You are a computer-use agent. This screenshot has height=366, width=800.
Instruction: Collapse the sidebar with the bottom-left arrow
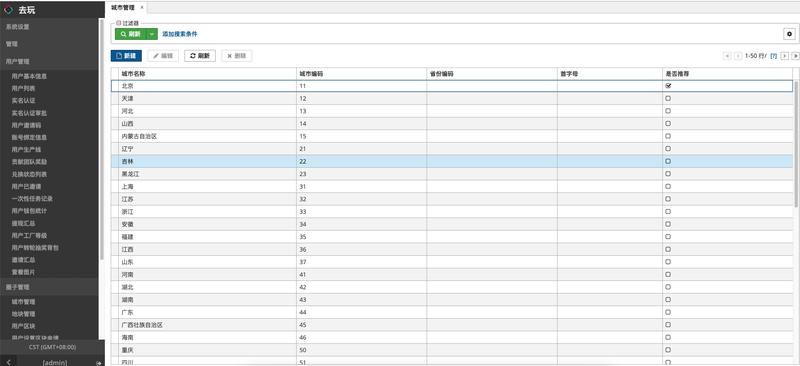click(9, 362)
